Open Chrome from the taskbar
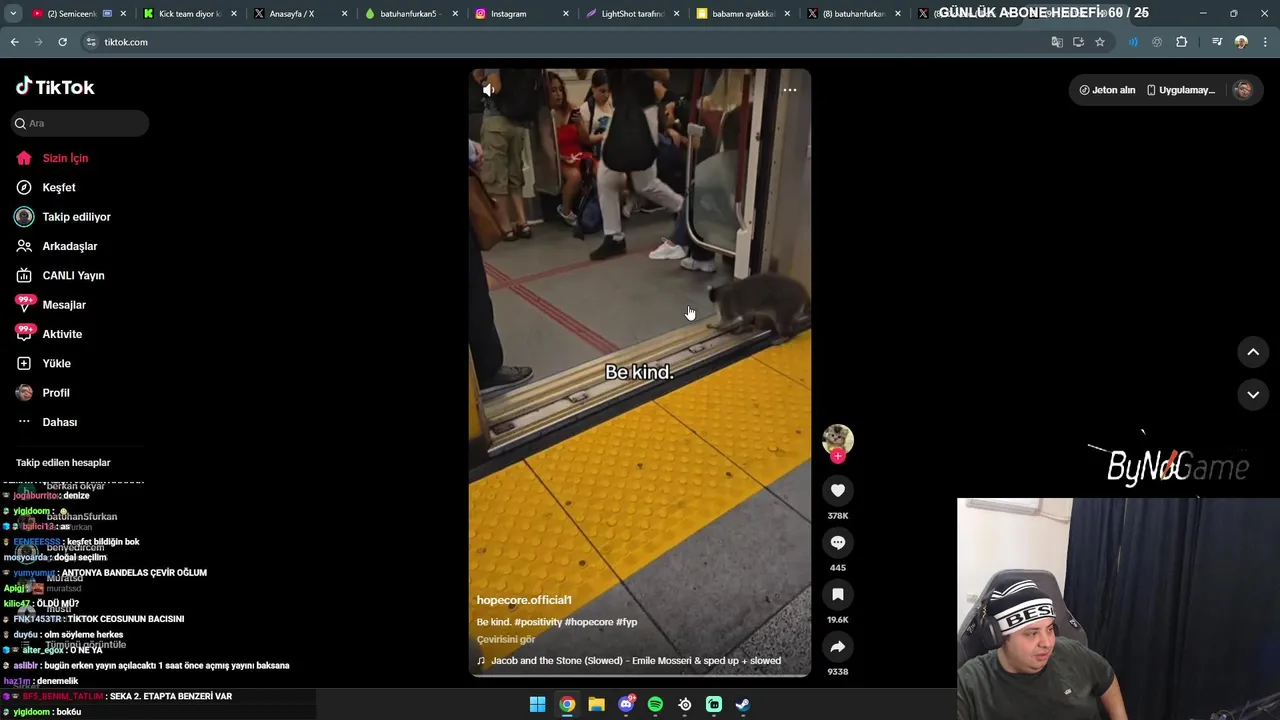This screenshot has height=720, width=1280. [567, 705]
